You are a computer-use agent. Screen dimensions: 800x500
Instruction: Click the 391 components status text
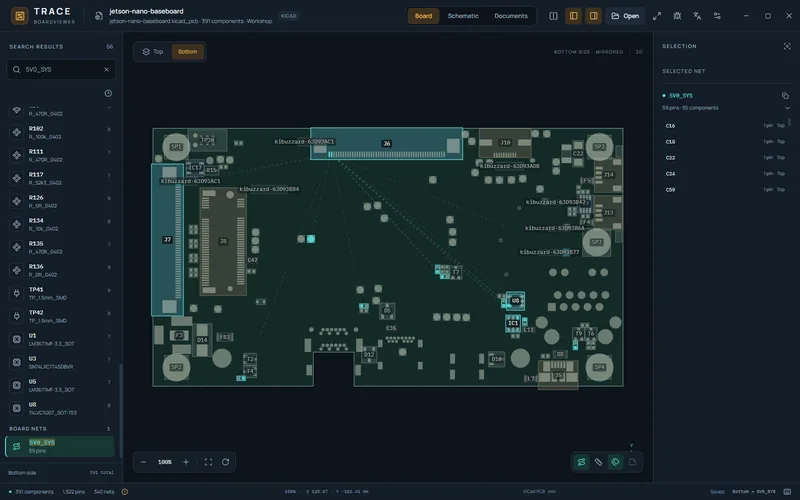[x=34, y=492]
